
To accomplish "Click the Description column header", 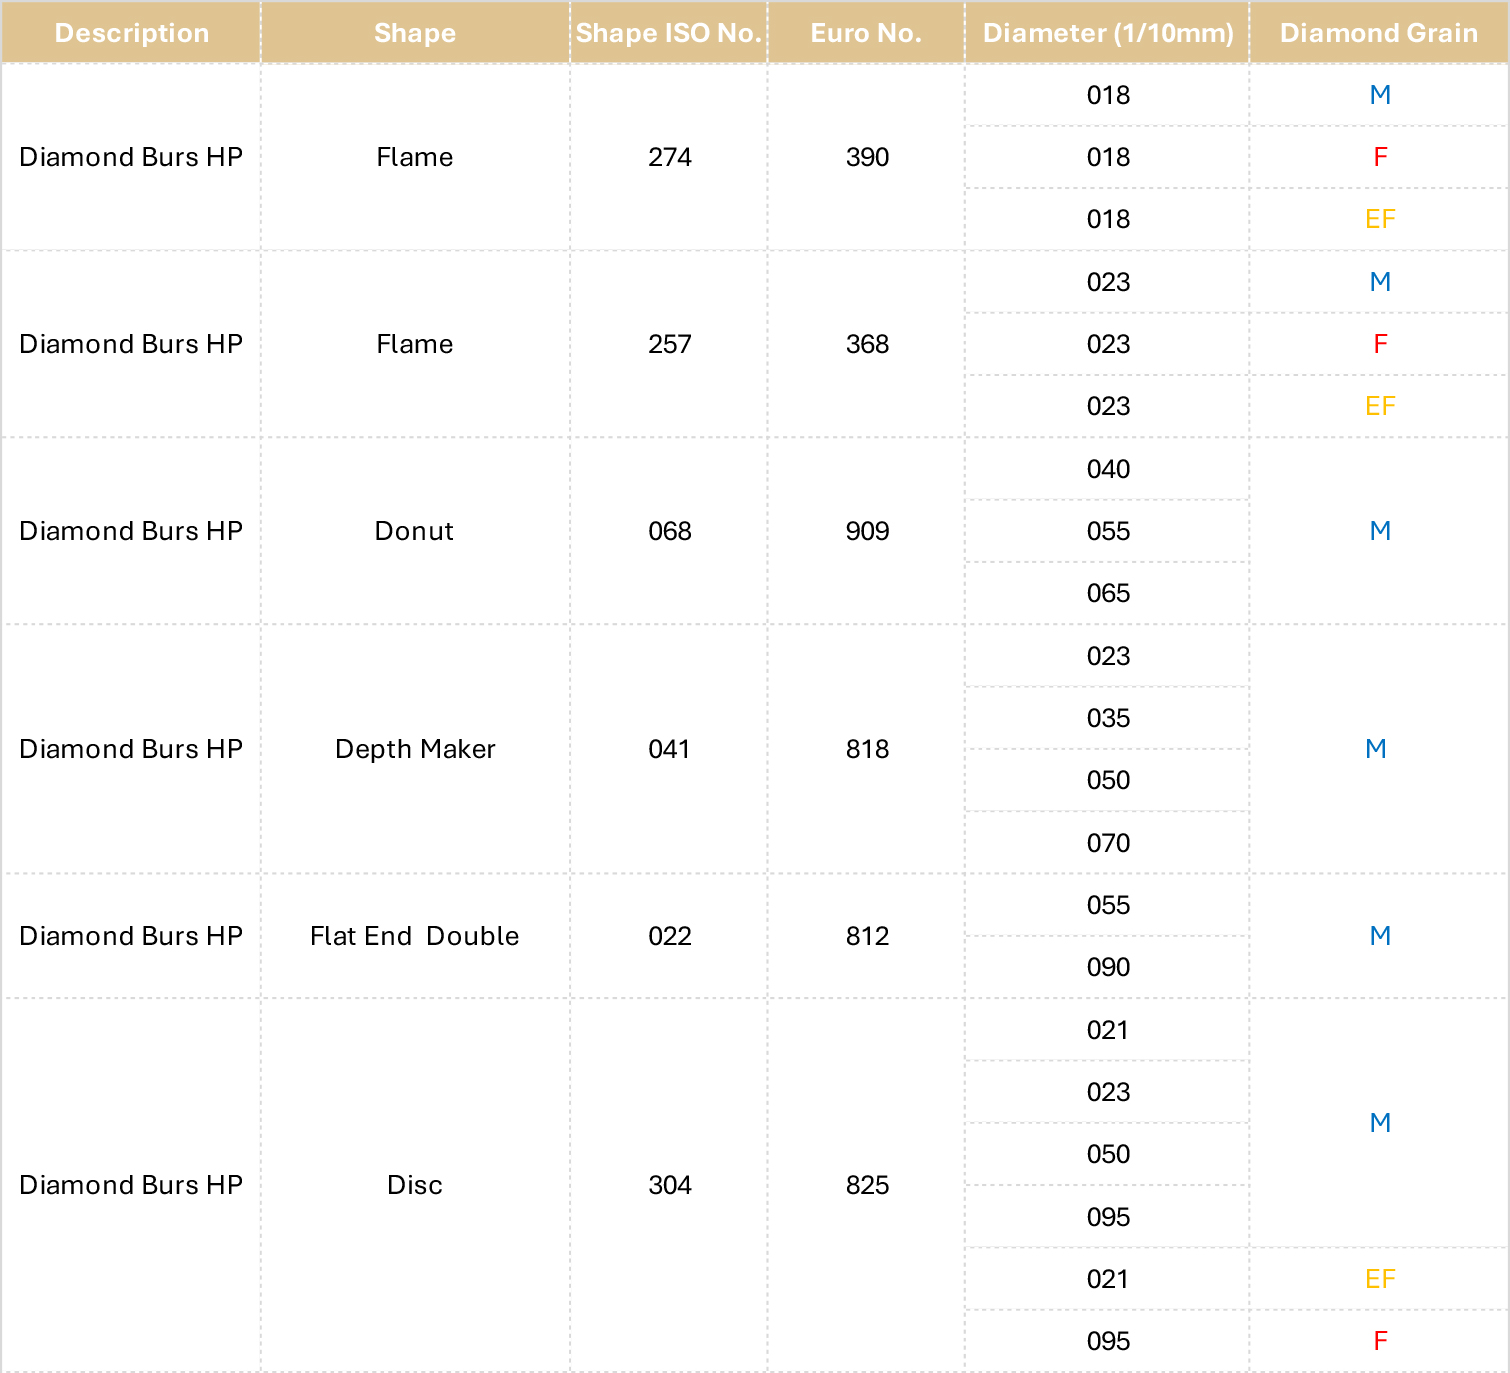I will 131,33.
